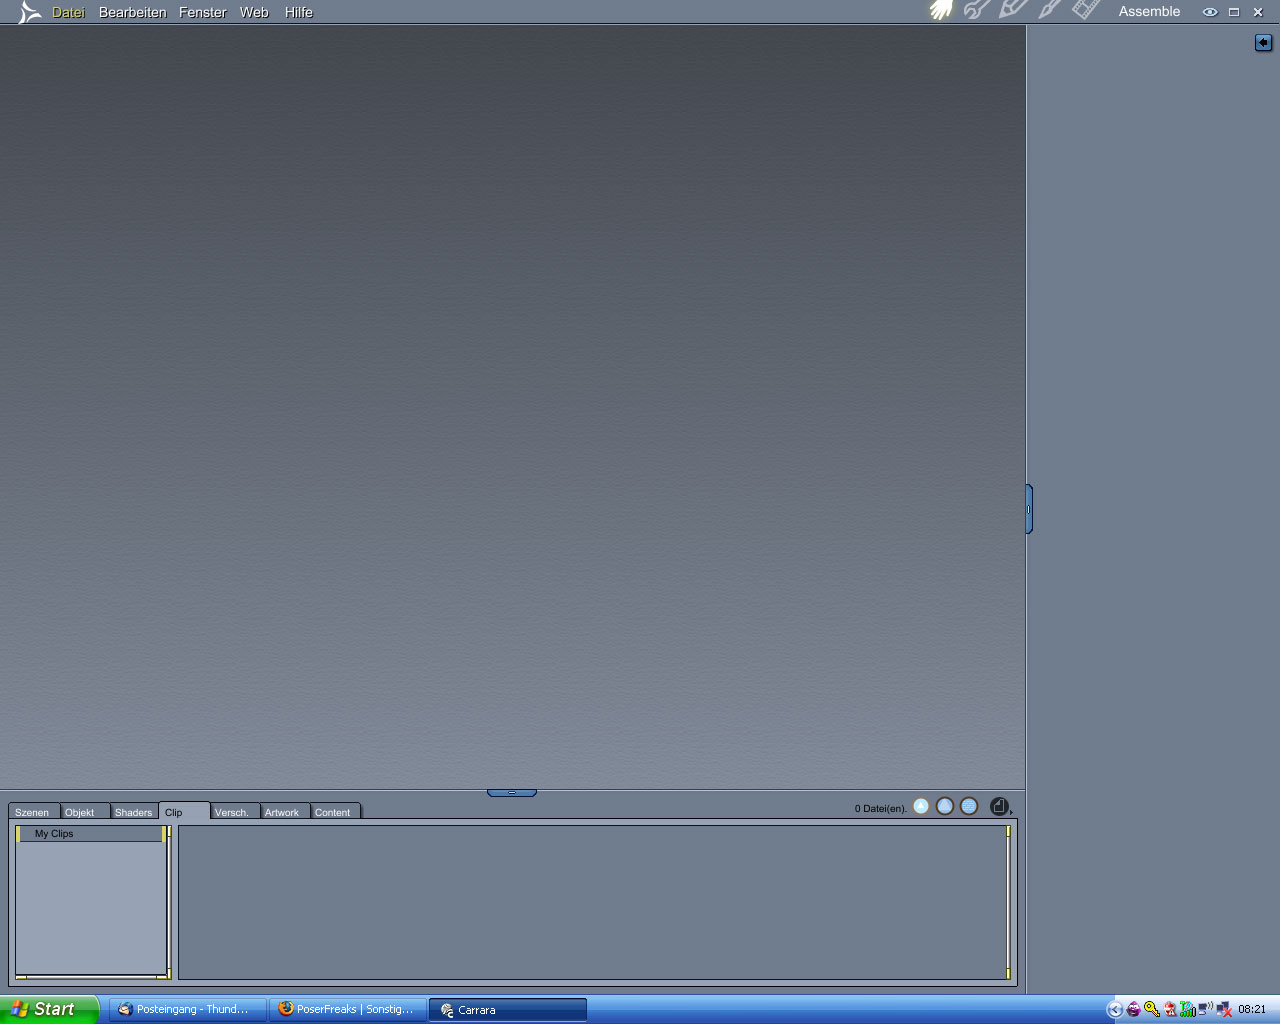Switch to the Objekt browser tab
Image resolution: width=1280 pixels, height=1024 pixels.
coord(84,812)
